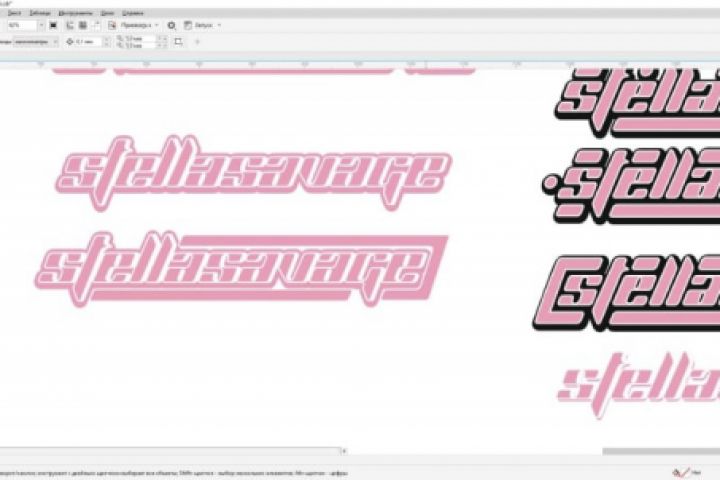Select the plain pink stellasavage logo
Image resolution: width=720 pixels, height=480 pixels.
(253, 173)
